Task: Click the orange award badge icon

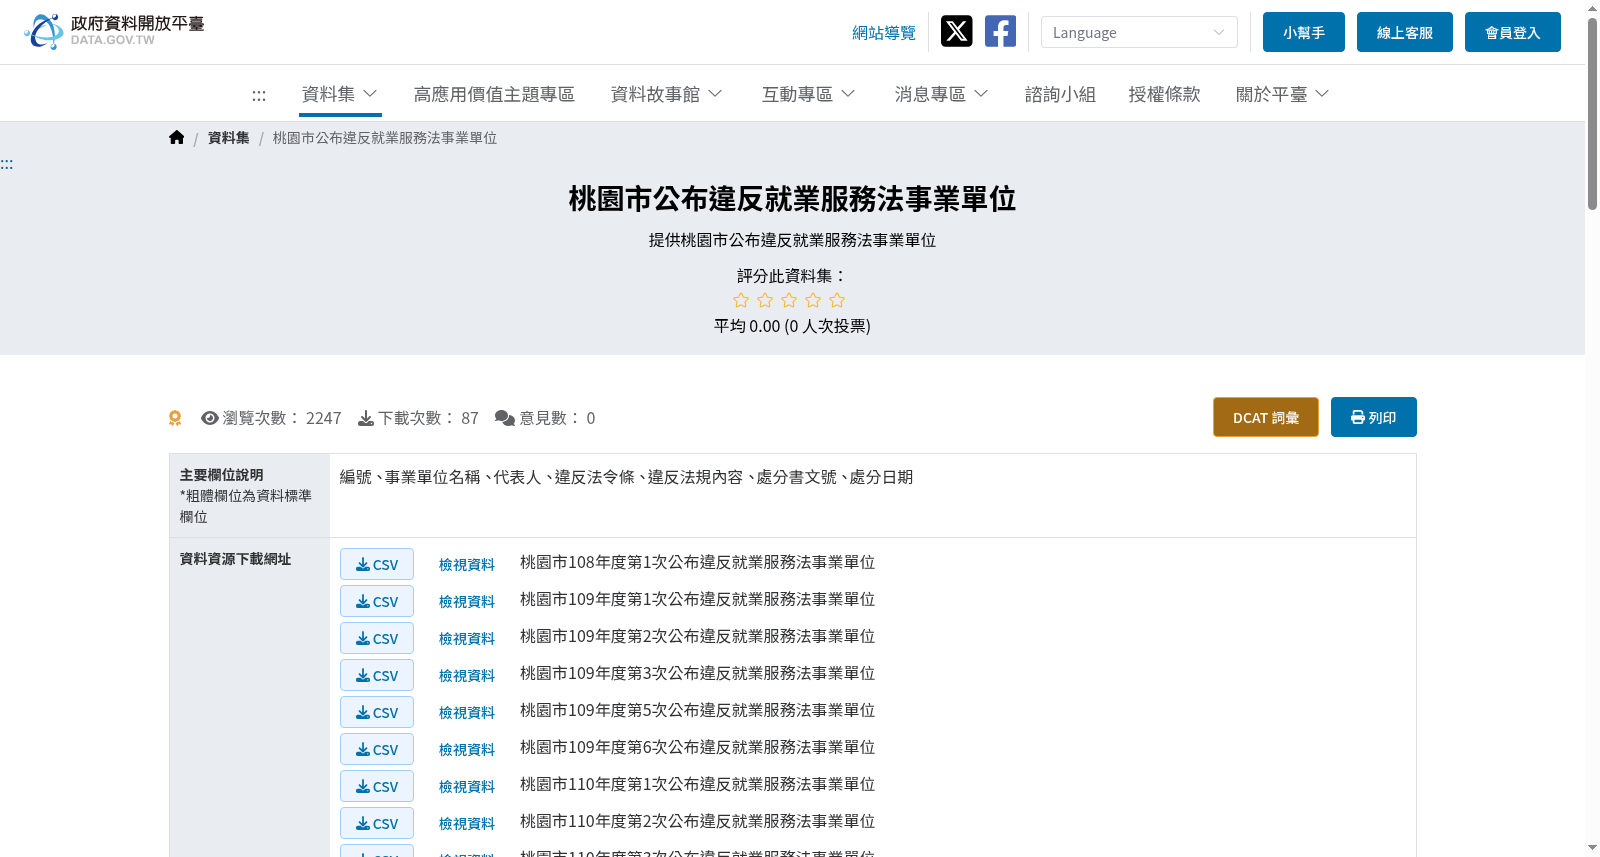Action: click(175, 418)
